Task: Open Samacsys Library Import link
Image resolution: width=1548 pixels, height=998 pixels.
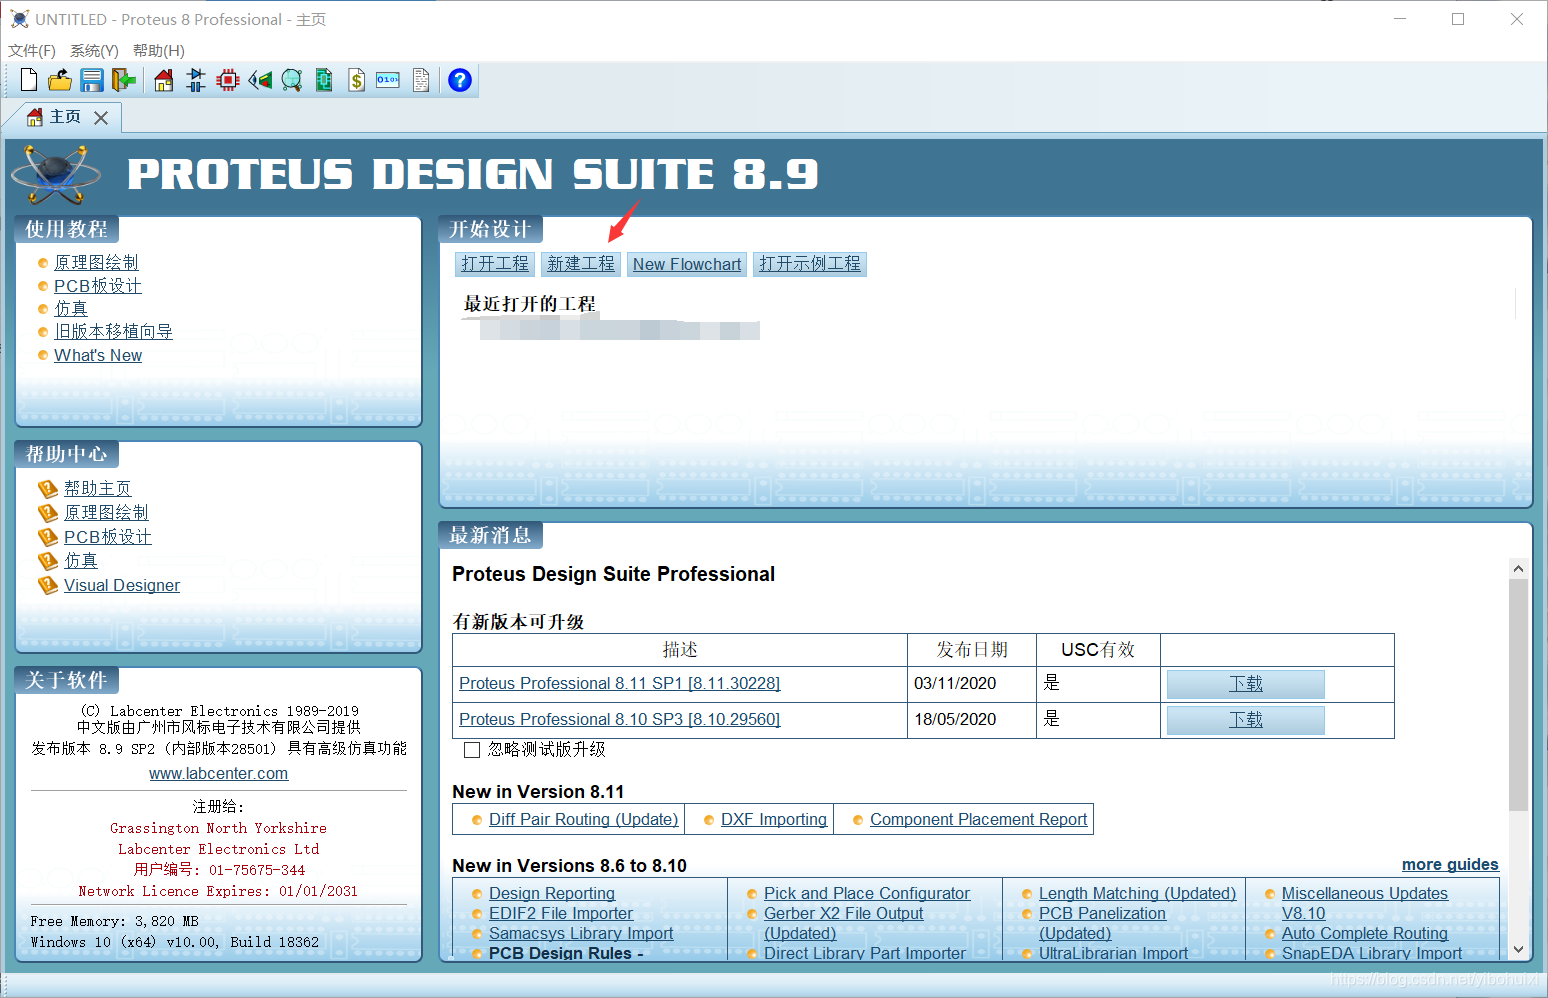Action: 581,933
